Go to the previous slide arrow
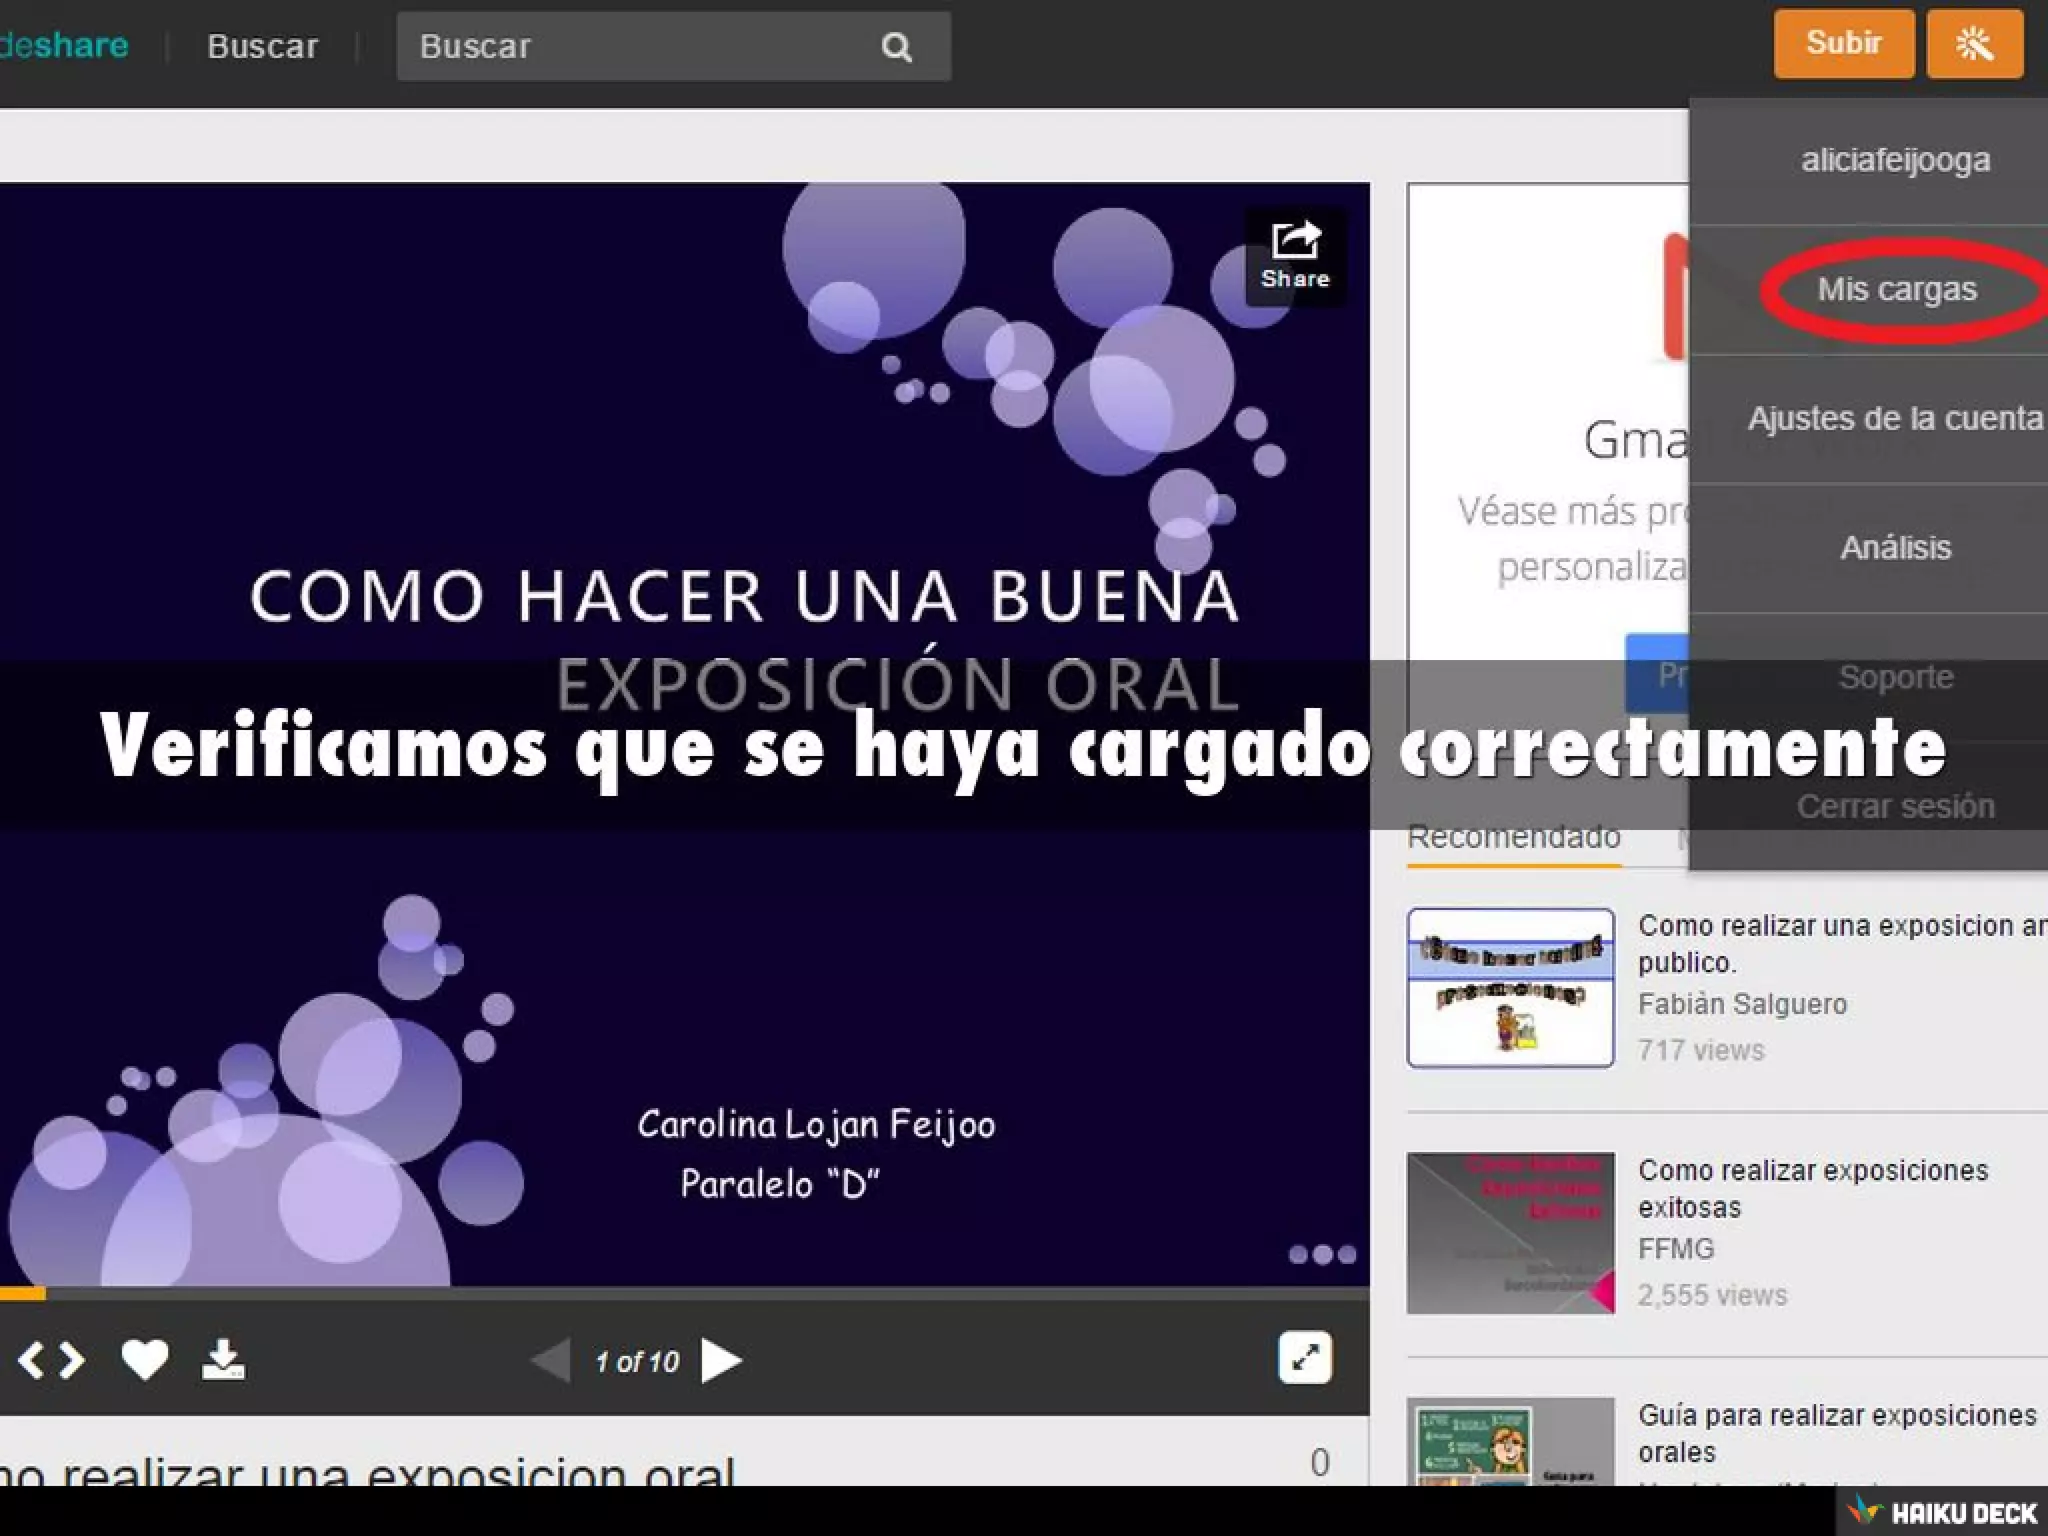This screenshot has width=2048, height=1536. click(550, 1360)
